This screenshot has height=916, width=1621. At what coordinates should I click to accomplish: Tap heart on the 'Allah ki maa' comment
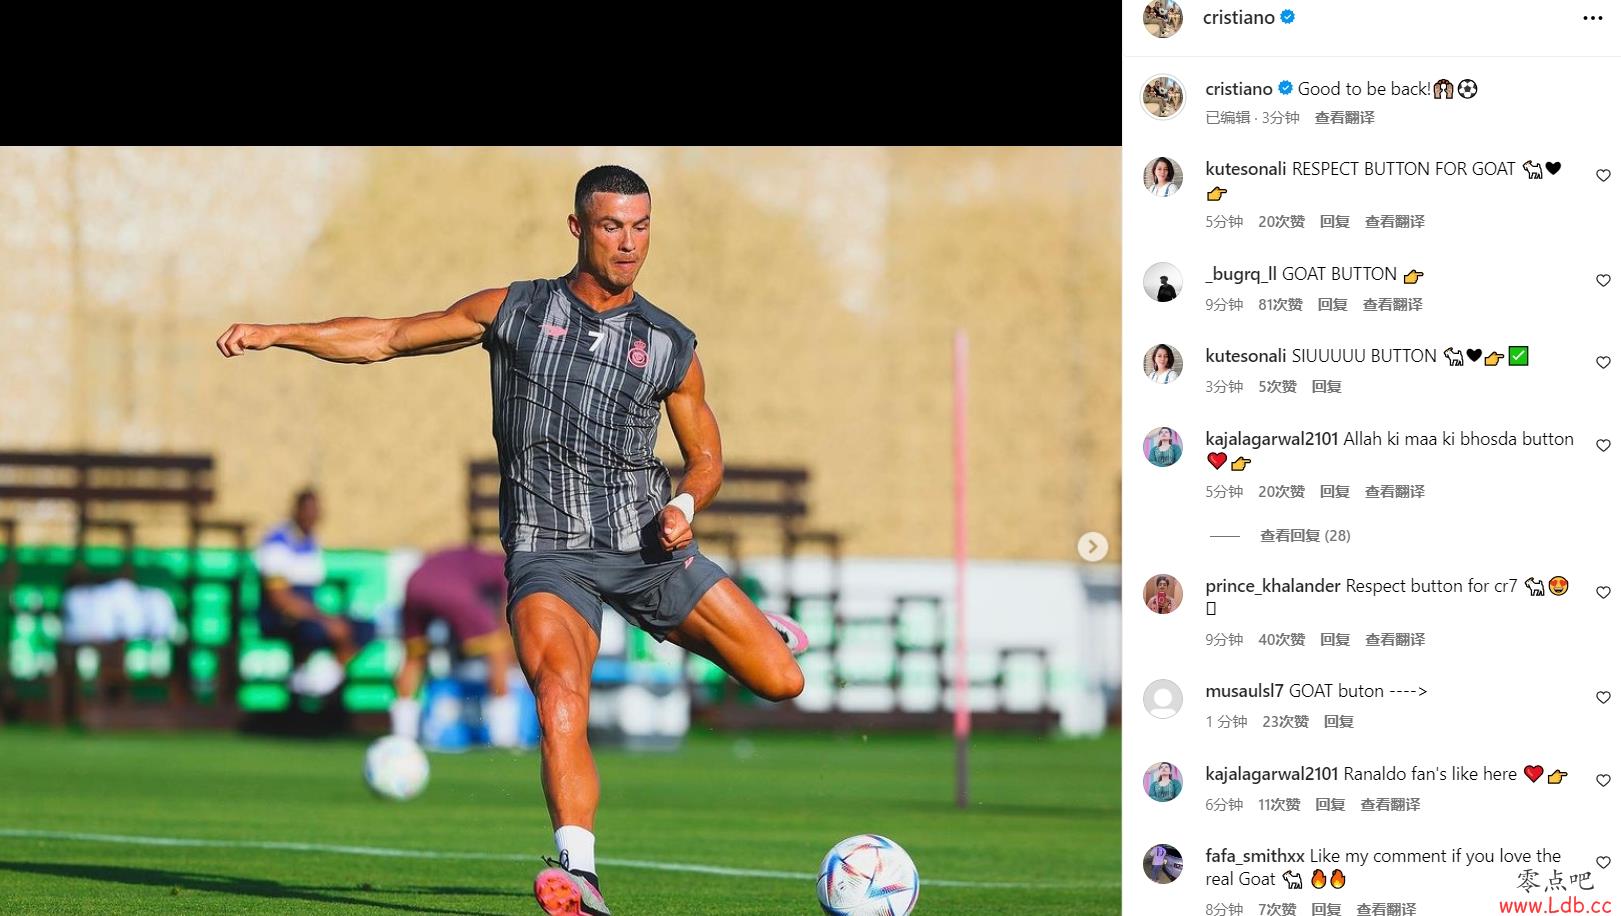[x=1603, y=446]
